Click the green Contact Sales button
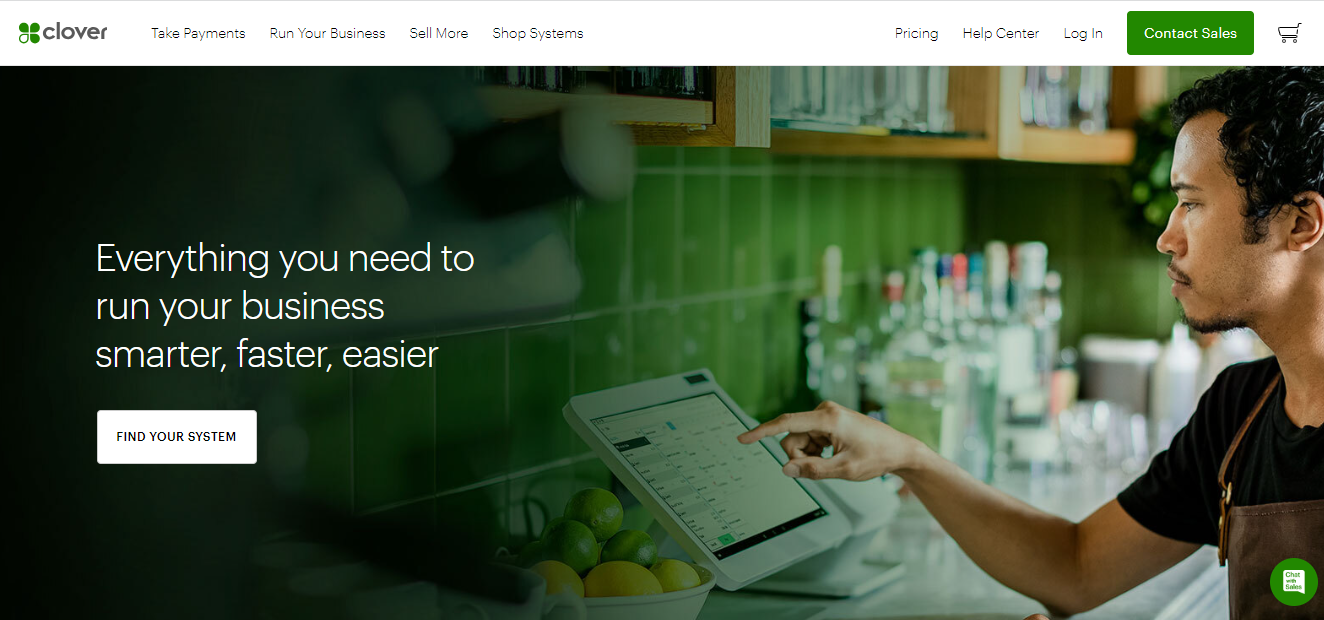The width and height of the screenshot is (1324, 620). click(1190, 33)
